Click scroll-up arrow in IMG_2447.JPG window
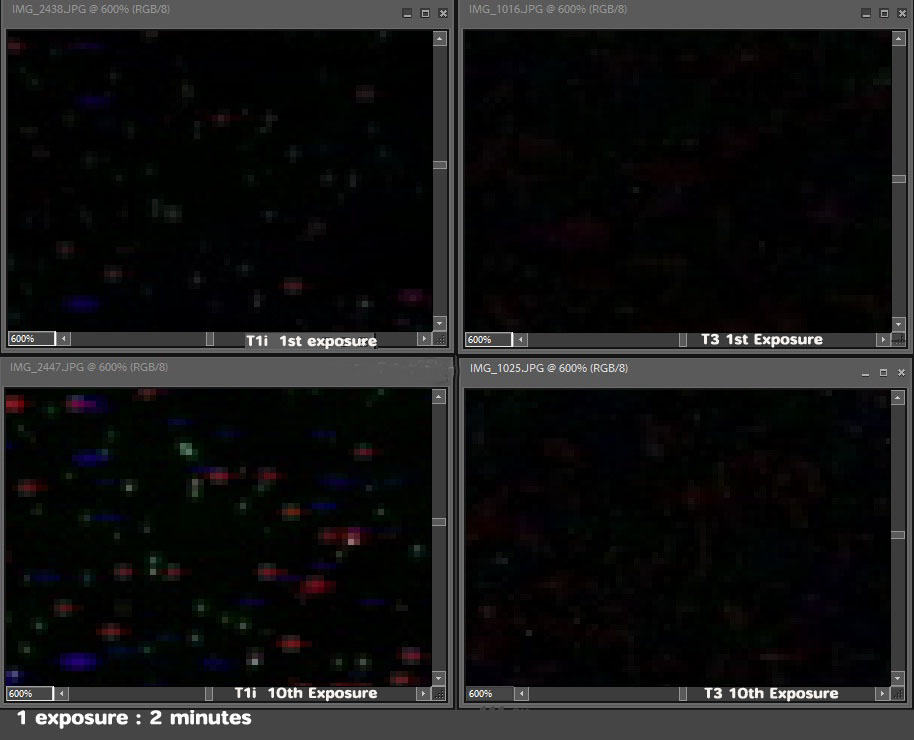This screenshot has width=914, height=740. tap(439, 397)
